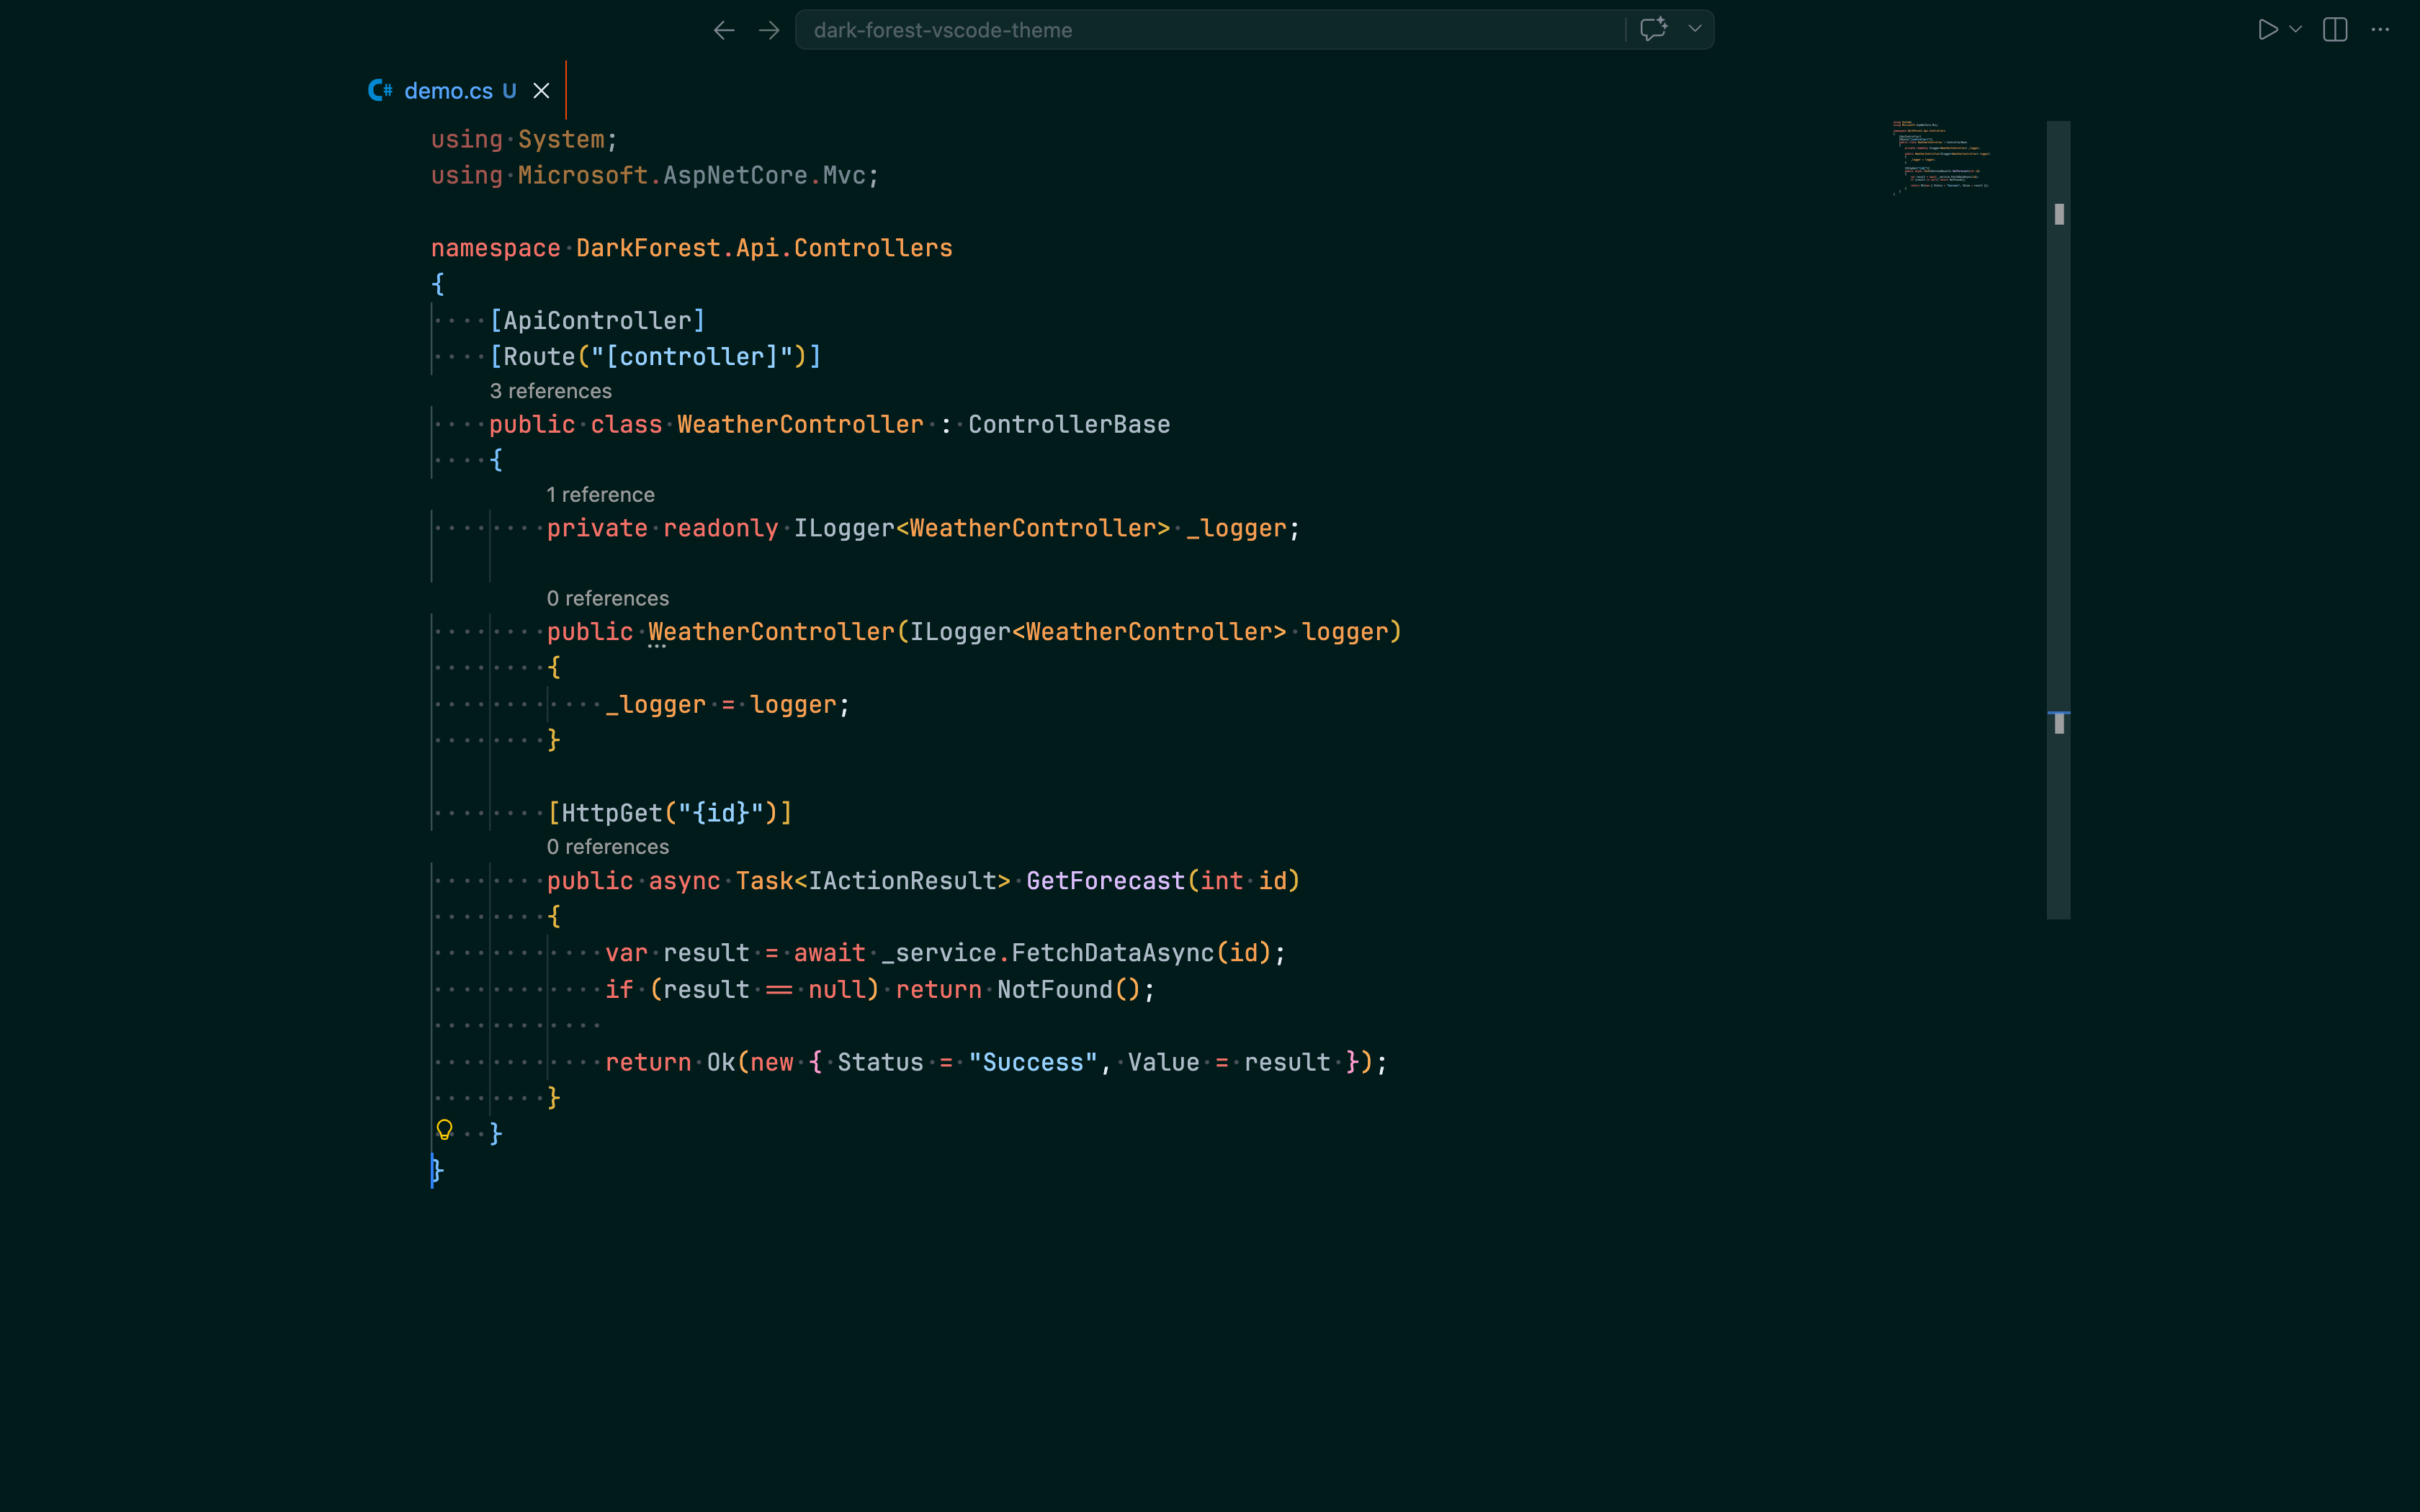Open 0 references above the WeatherController constructor

point(607,598)
